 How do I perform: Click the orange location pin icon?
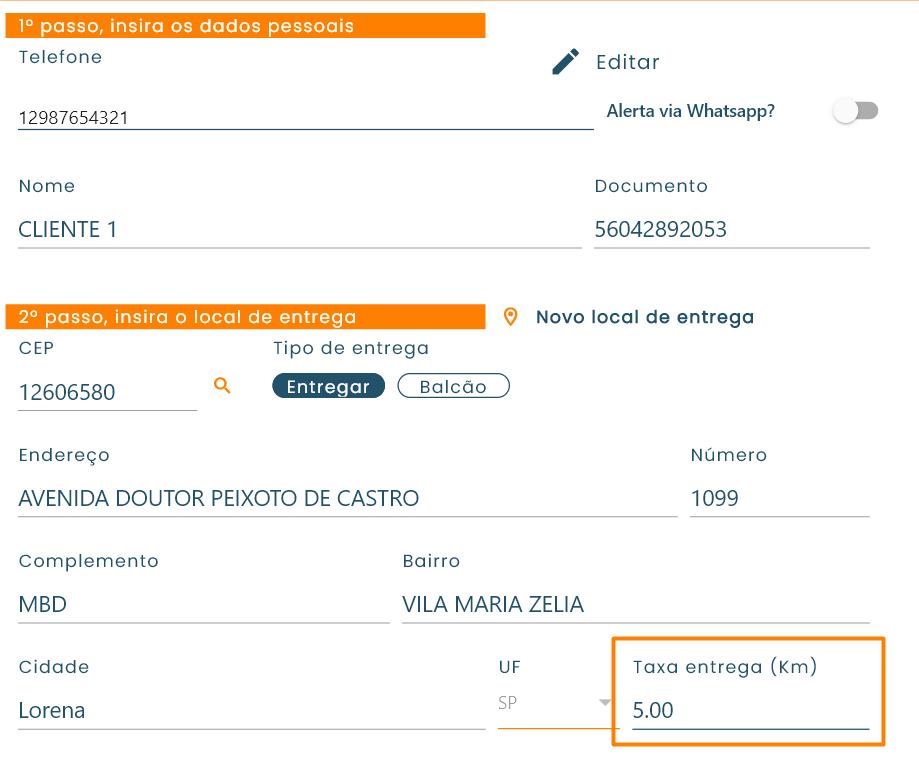[x=511, y=317]
